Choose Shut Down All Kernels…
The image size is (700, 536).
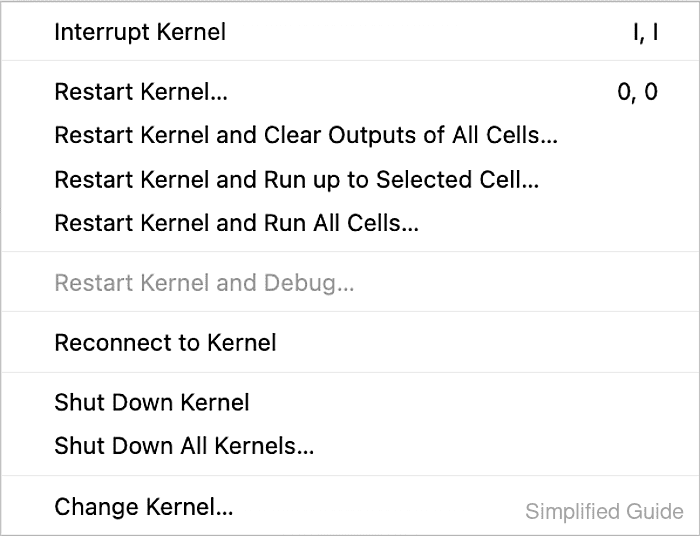pyautogui.click(x=350, y=446)
